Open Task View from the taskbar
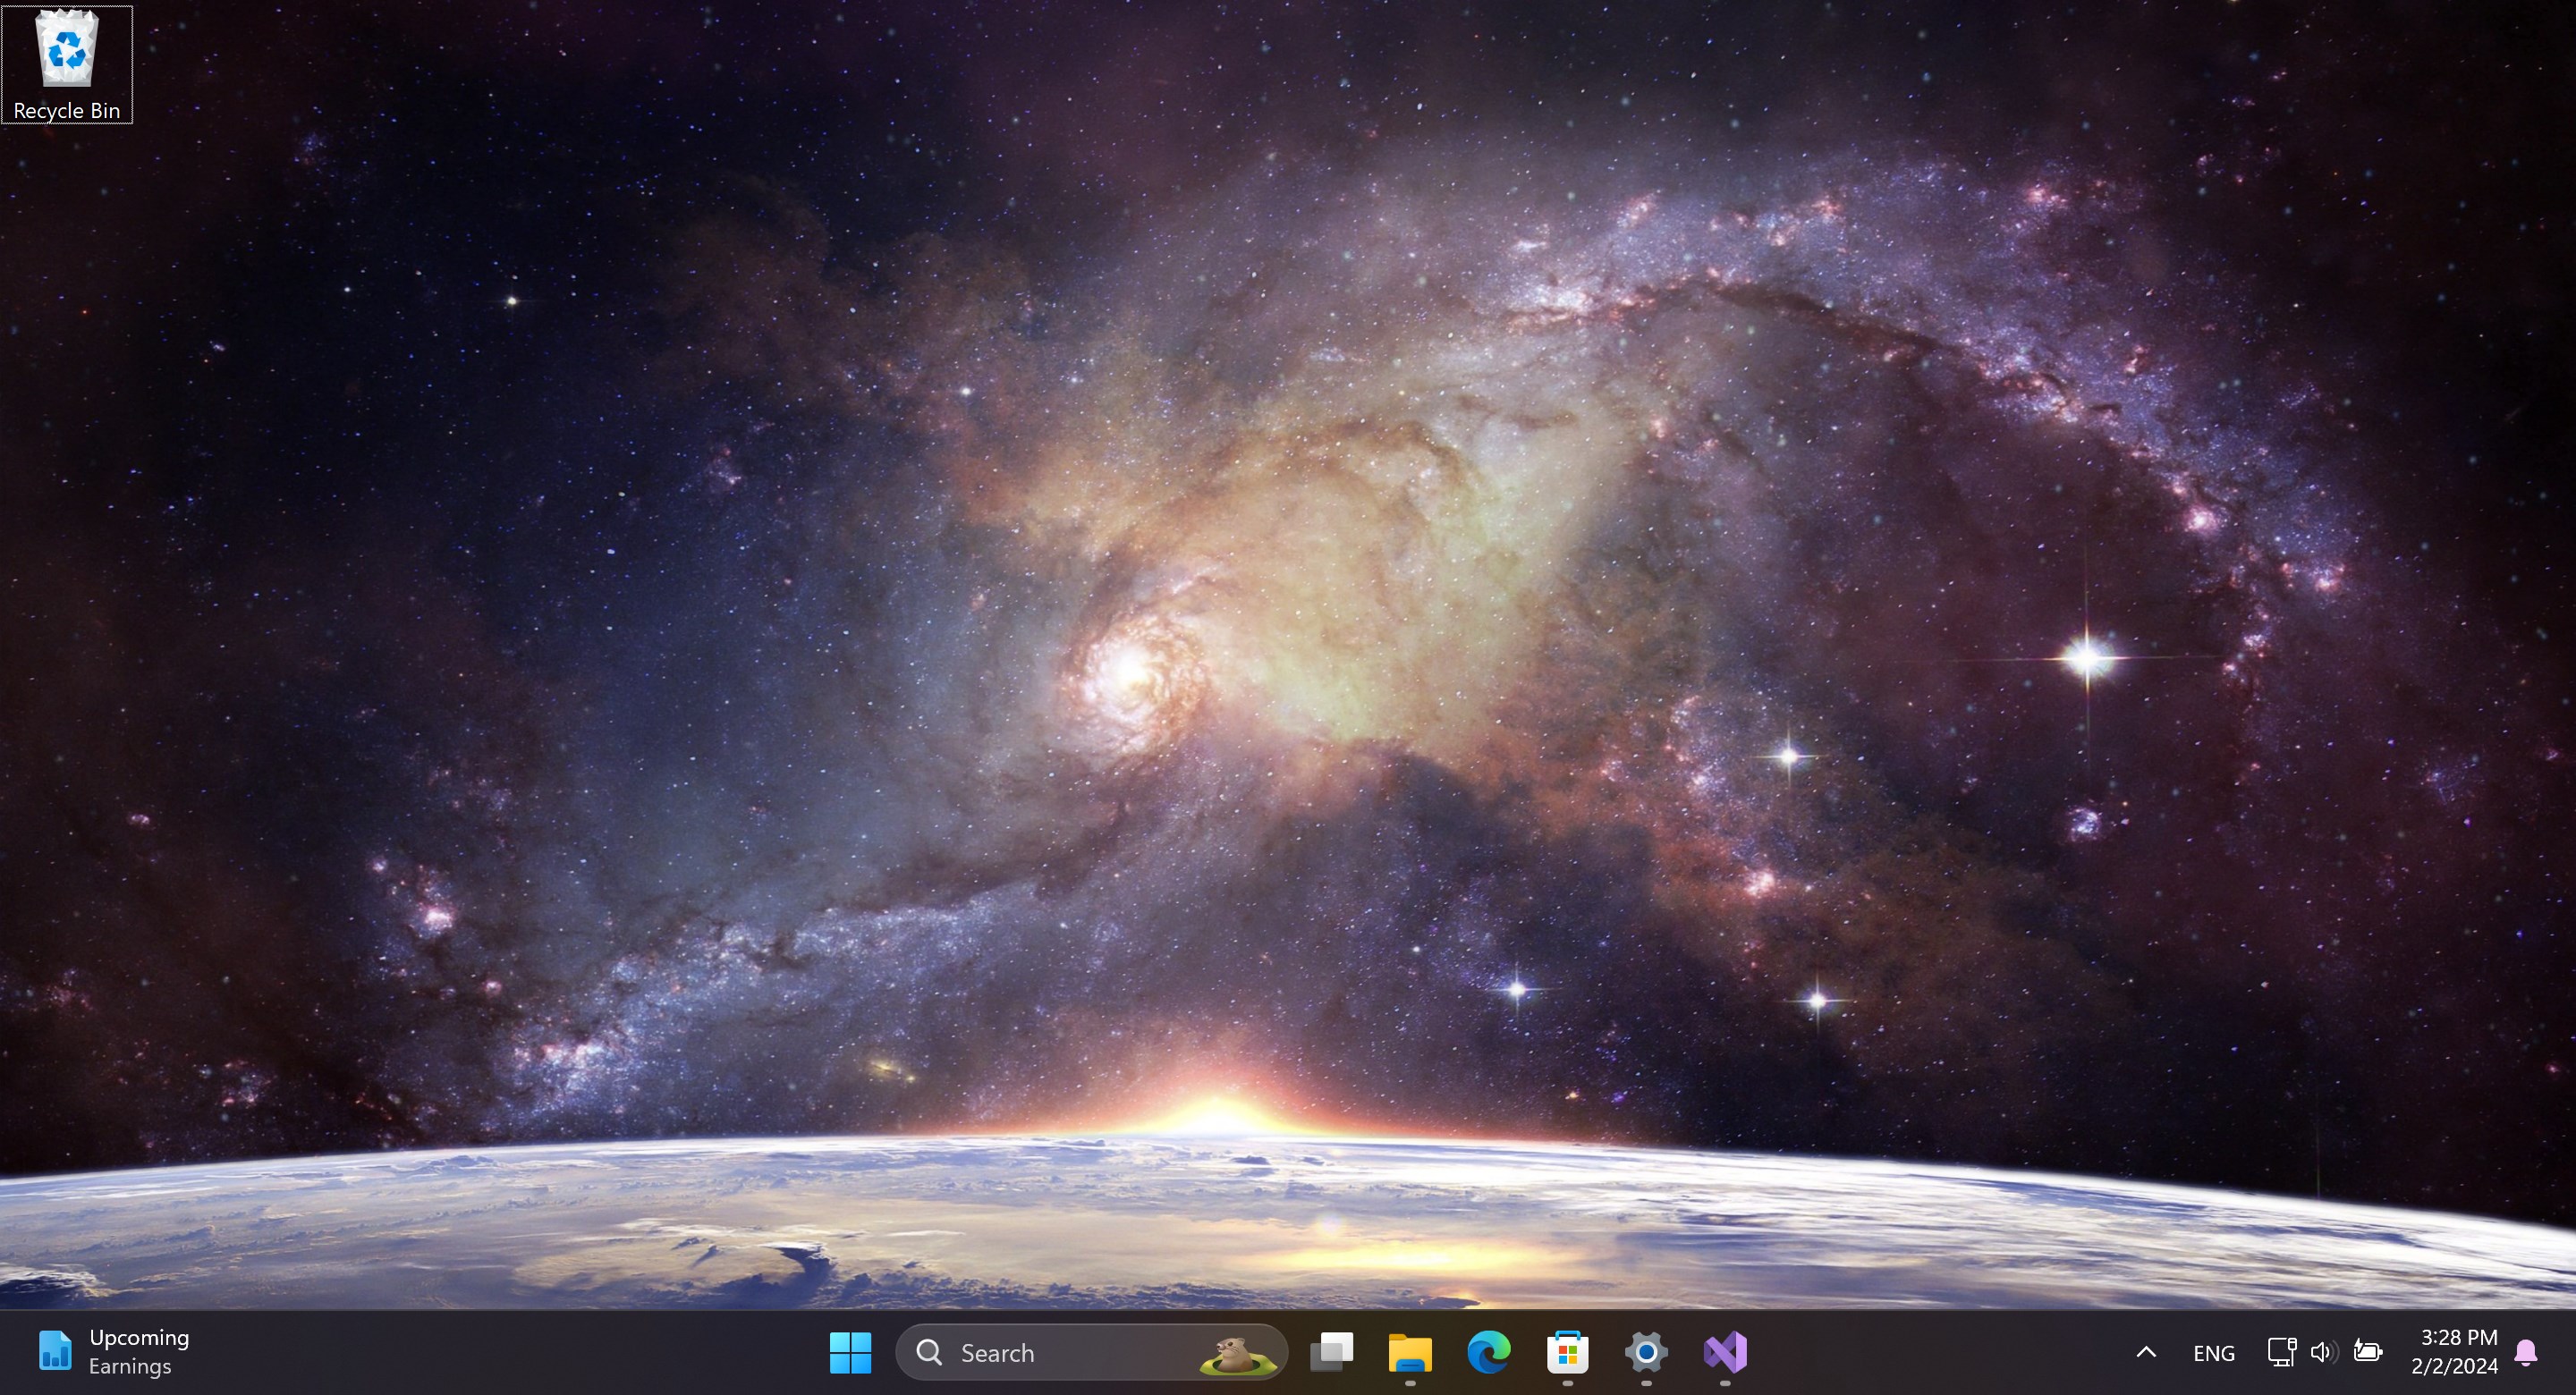 (1331, 1352)
